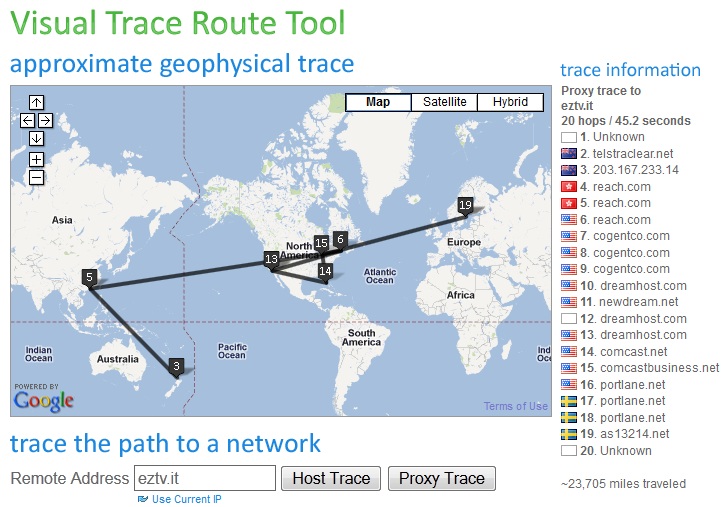This screenshot has width=722, height=507.
Task: Select map marker 3 near New Zealand
Action: click(x=176, y=366)
